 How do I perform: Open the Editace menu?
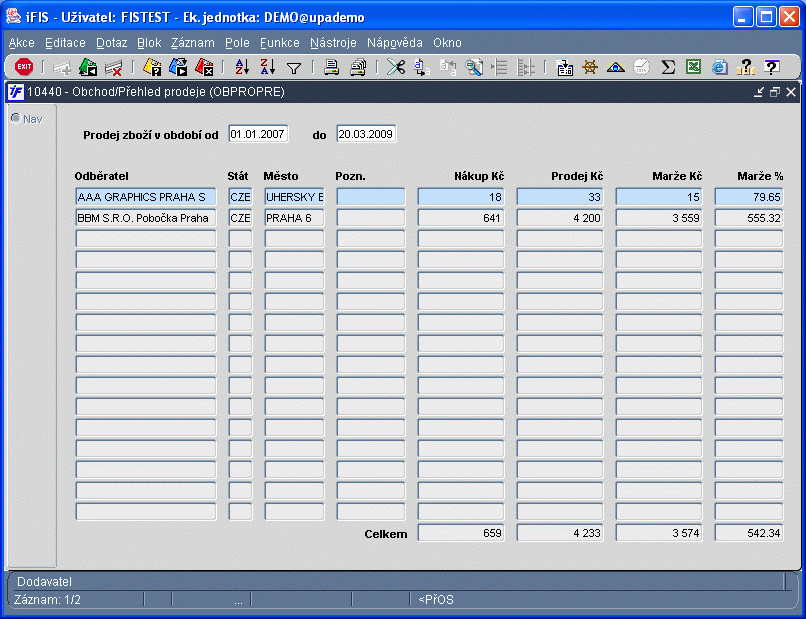[65, 43]
